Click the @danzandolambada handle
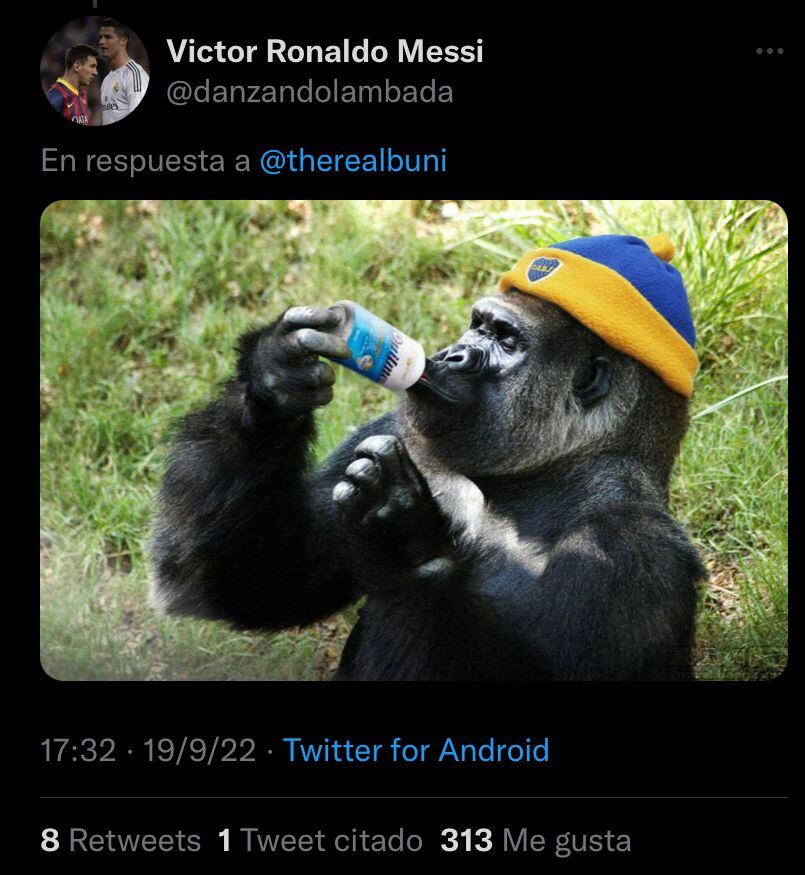This screenshot has height=875, width=805. click(x=309, y=92)
